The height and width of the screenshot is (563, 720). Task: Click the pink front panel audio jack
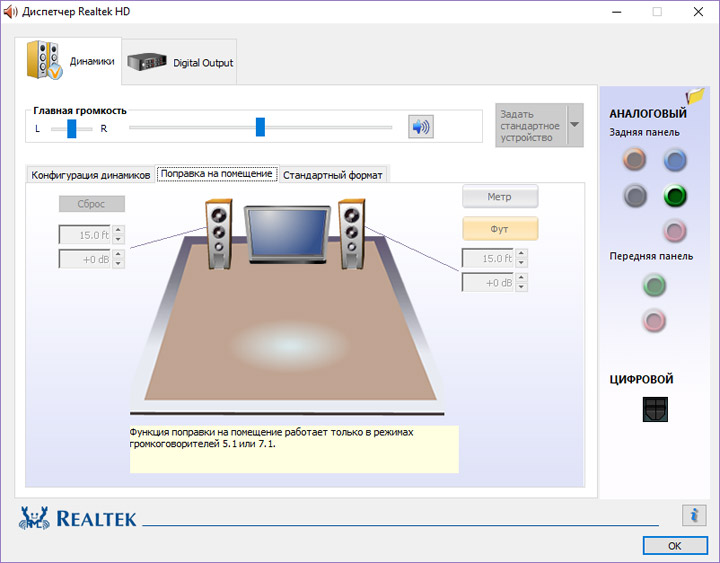[654, 320]
